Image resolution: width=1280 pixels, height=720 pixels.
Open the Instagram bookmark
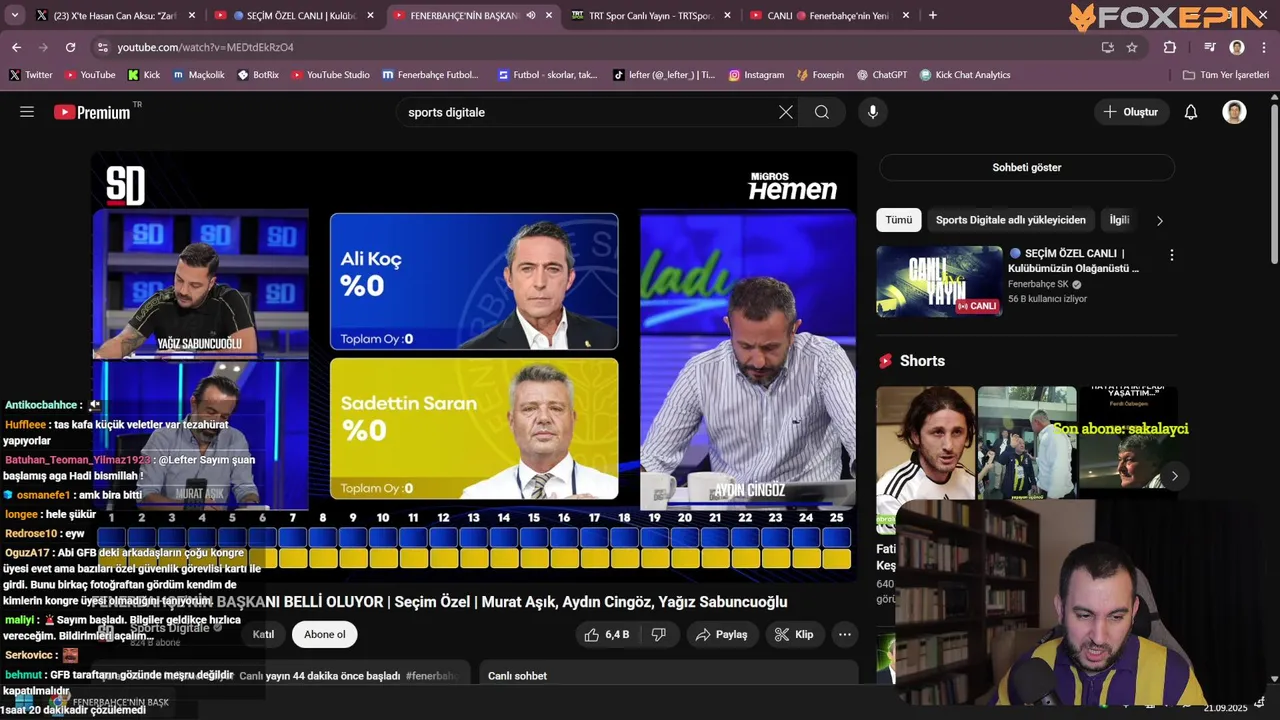coord(756,75)
